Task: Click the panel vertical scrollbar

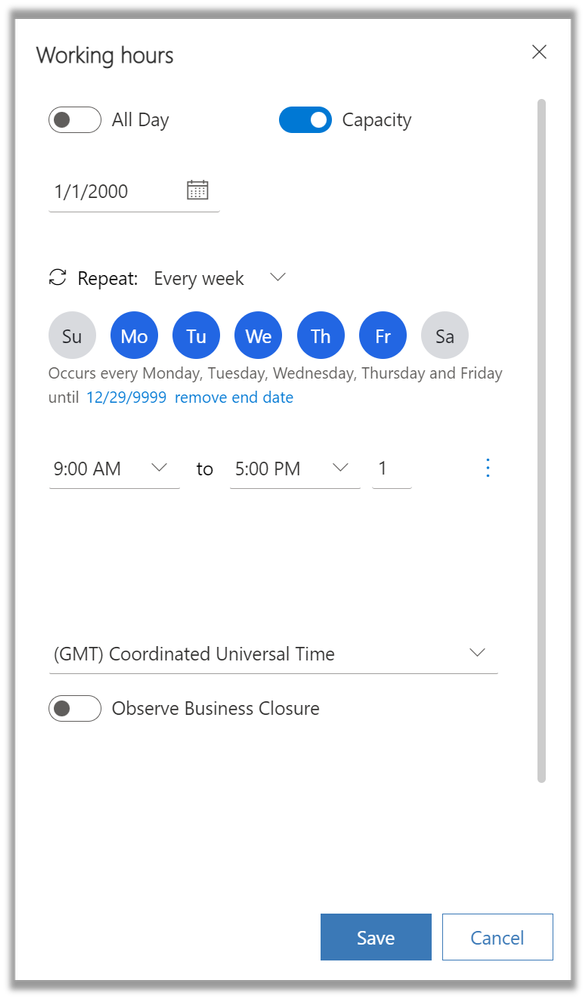Action: (x=541, y=440)
